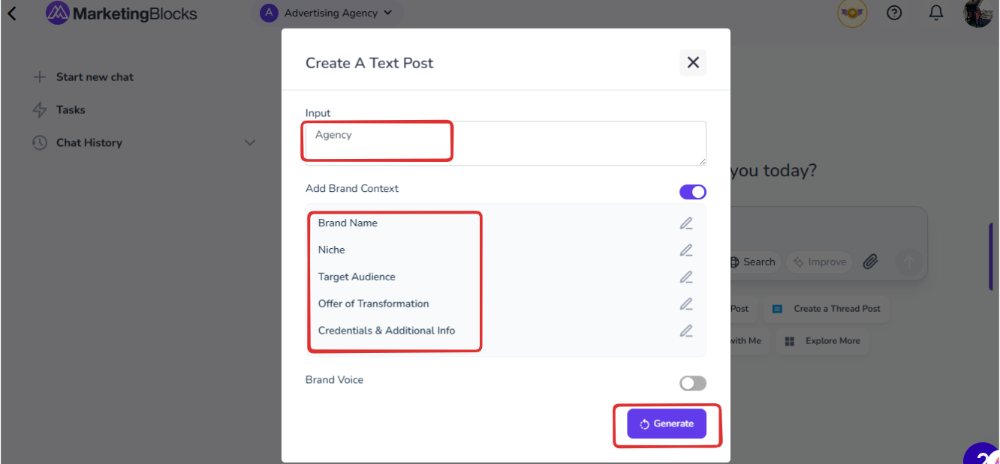Viewport: 1000px width, 464px height.
Task: Click the paperclip attachment icon
Action: click(870, 262)
